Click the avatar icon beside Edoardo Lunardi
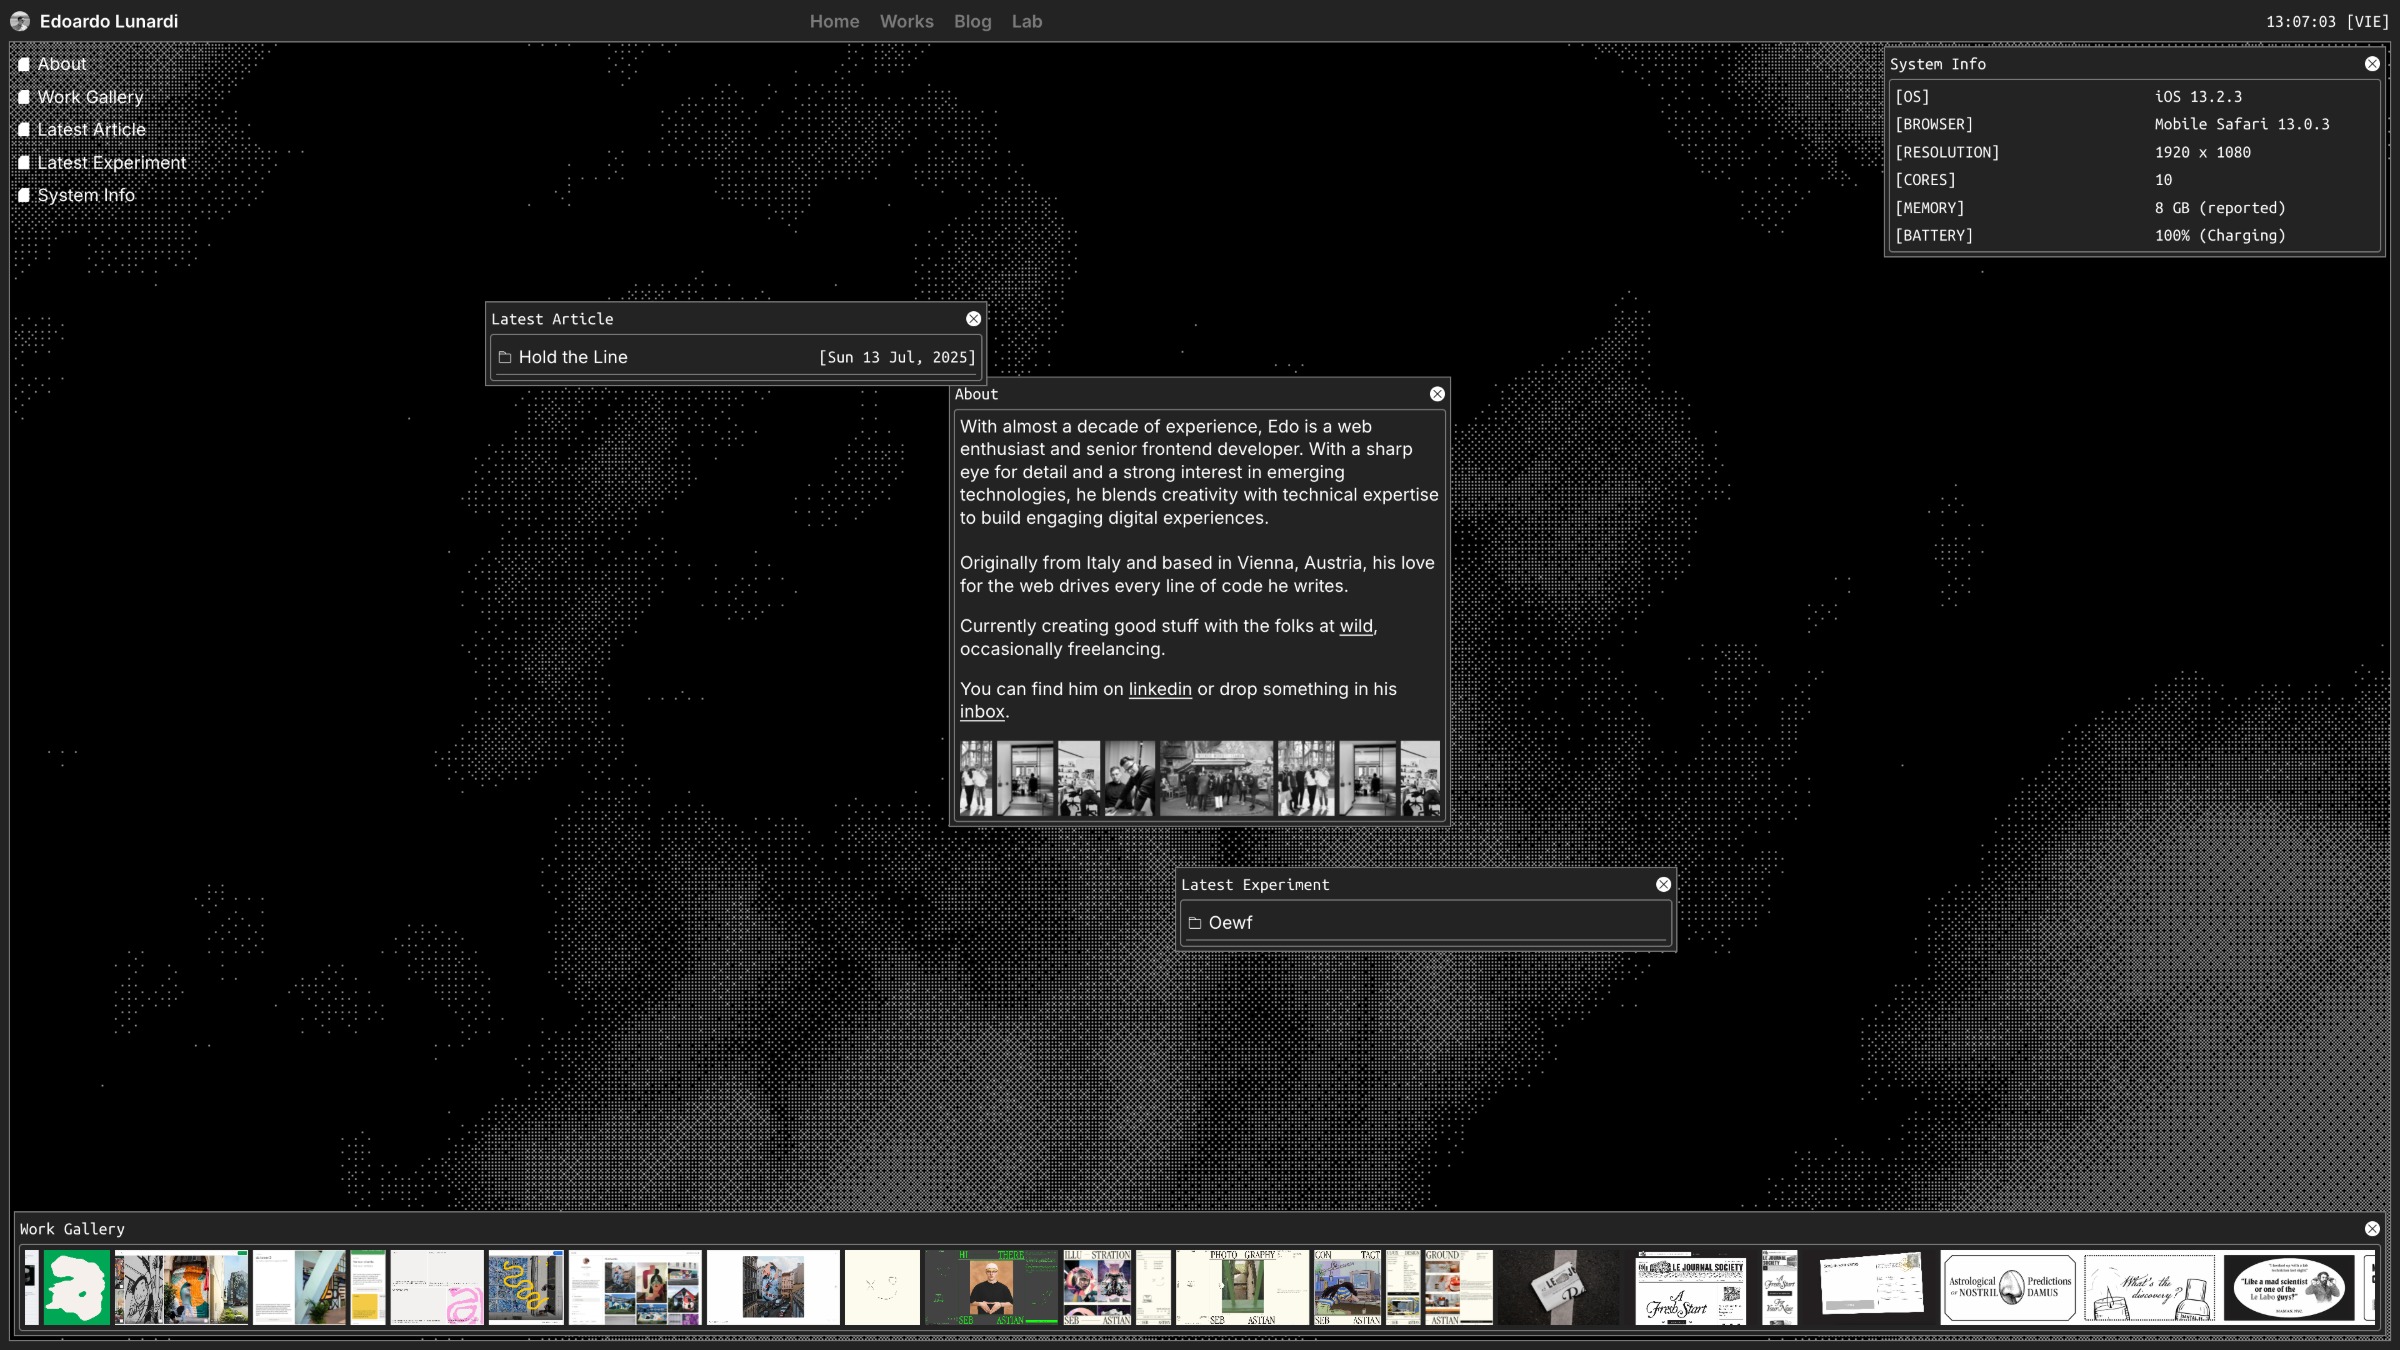This screenshot has width=2400, height=1350. click(20, 21)
